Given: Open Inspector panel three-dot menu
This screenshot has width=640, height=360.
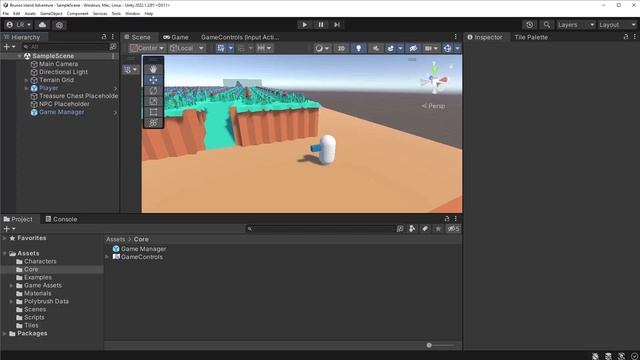Looking at the screenshot, I should 634,37.
